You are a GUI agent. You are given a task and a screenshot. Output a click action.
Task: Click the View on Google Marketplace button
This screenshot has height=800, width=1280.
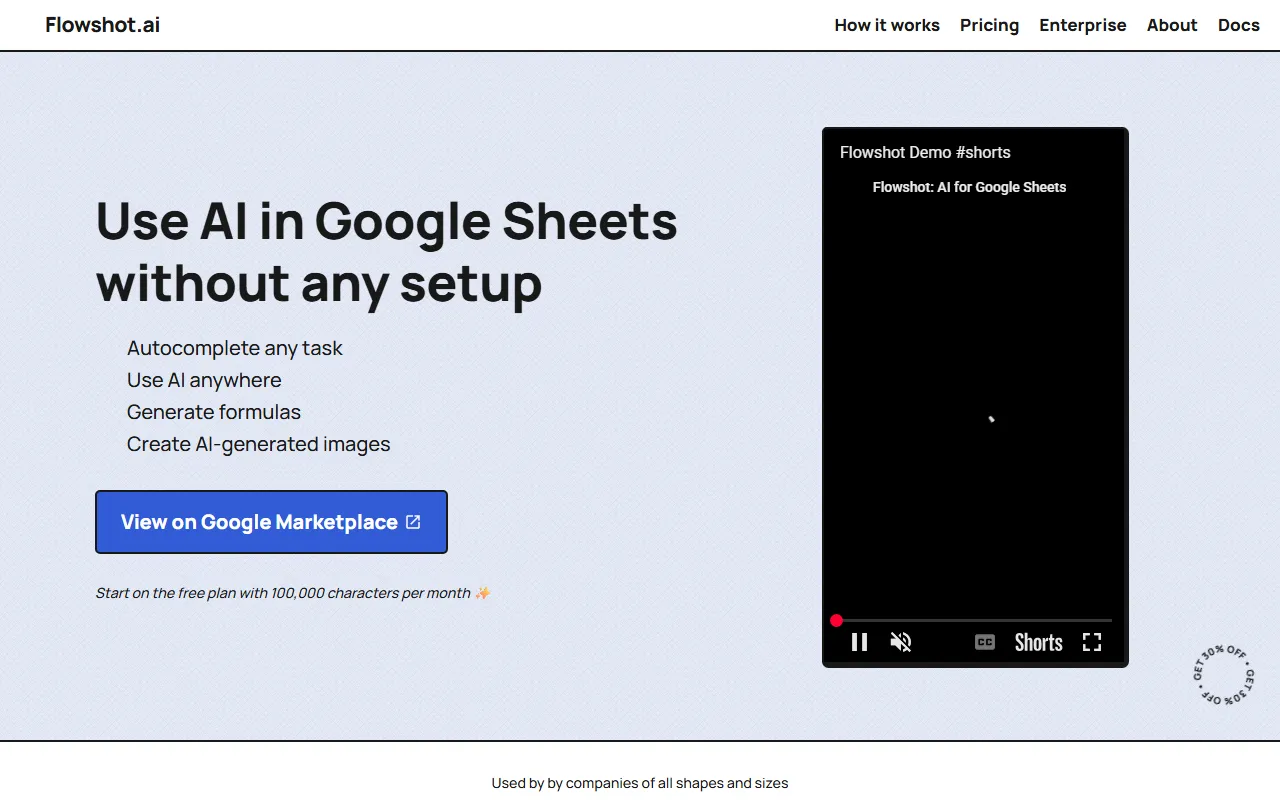(271, 522)
